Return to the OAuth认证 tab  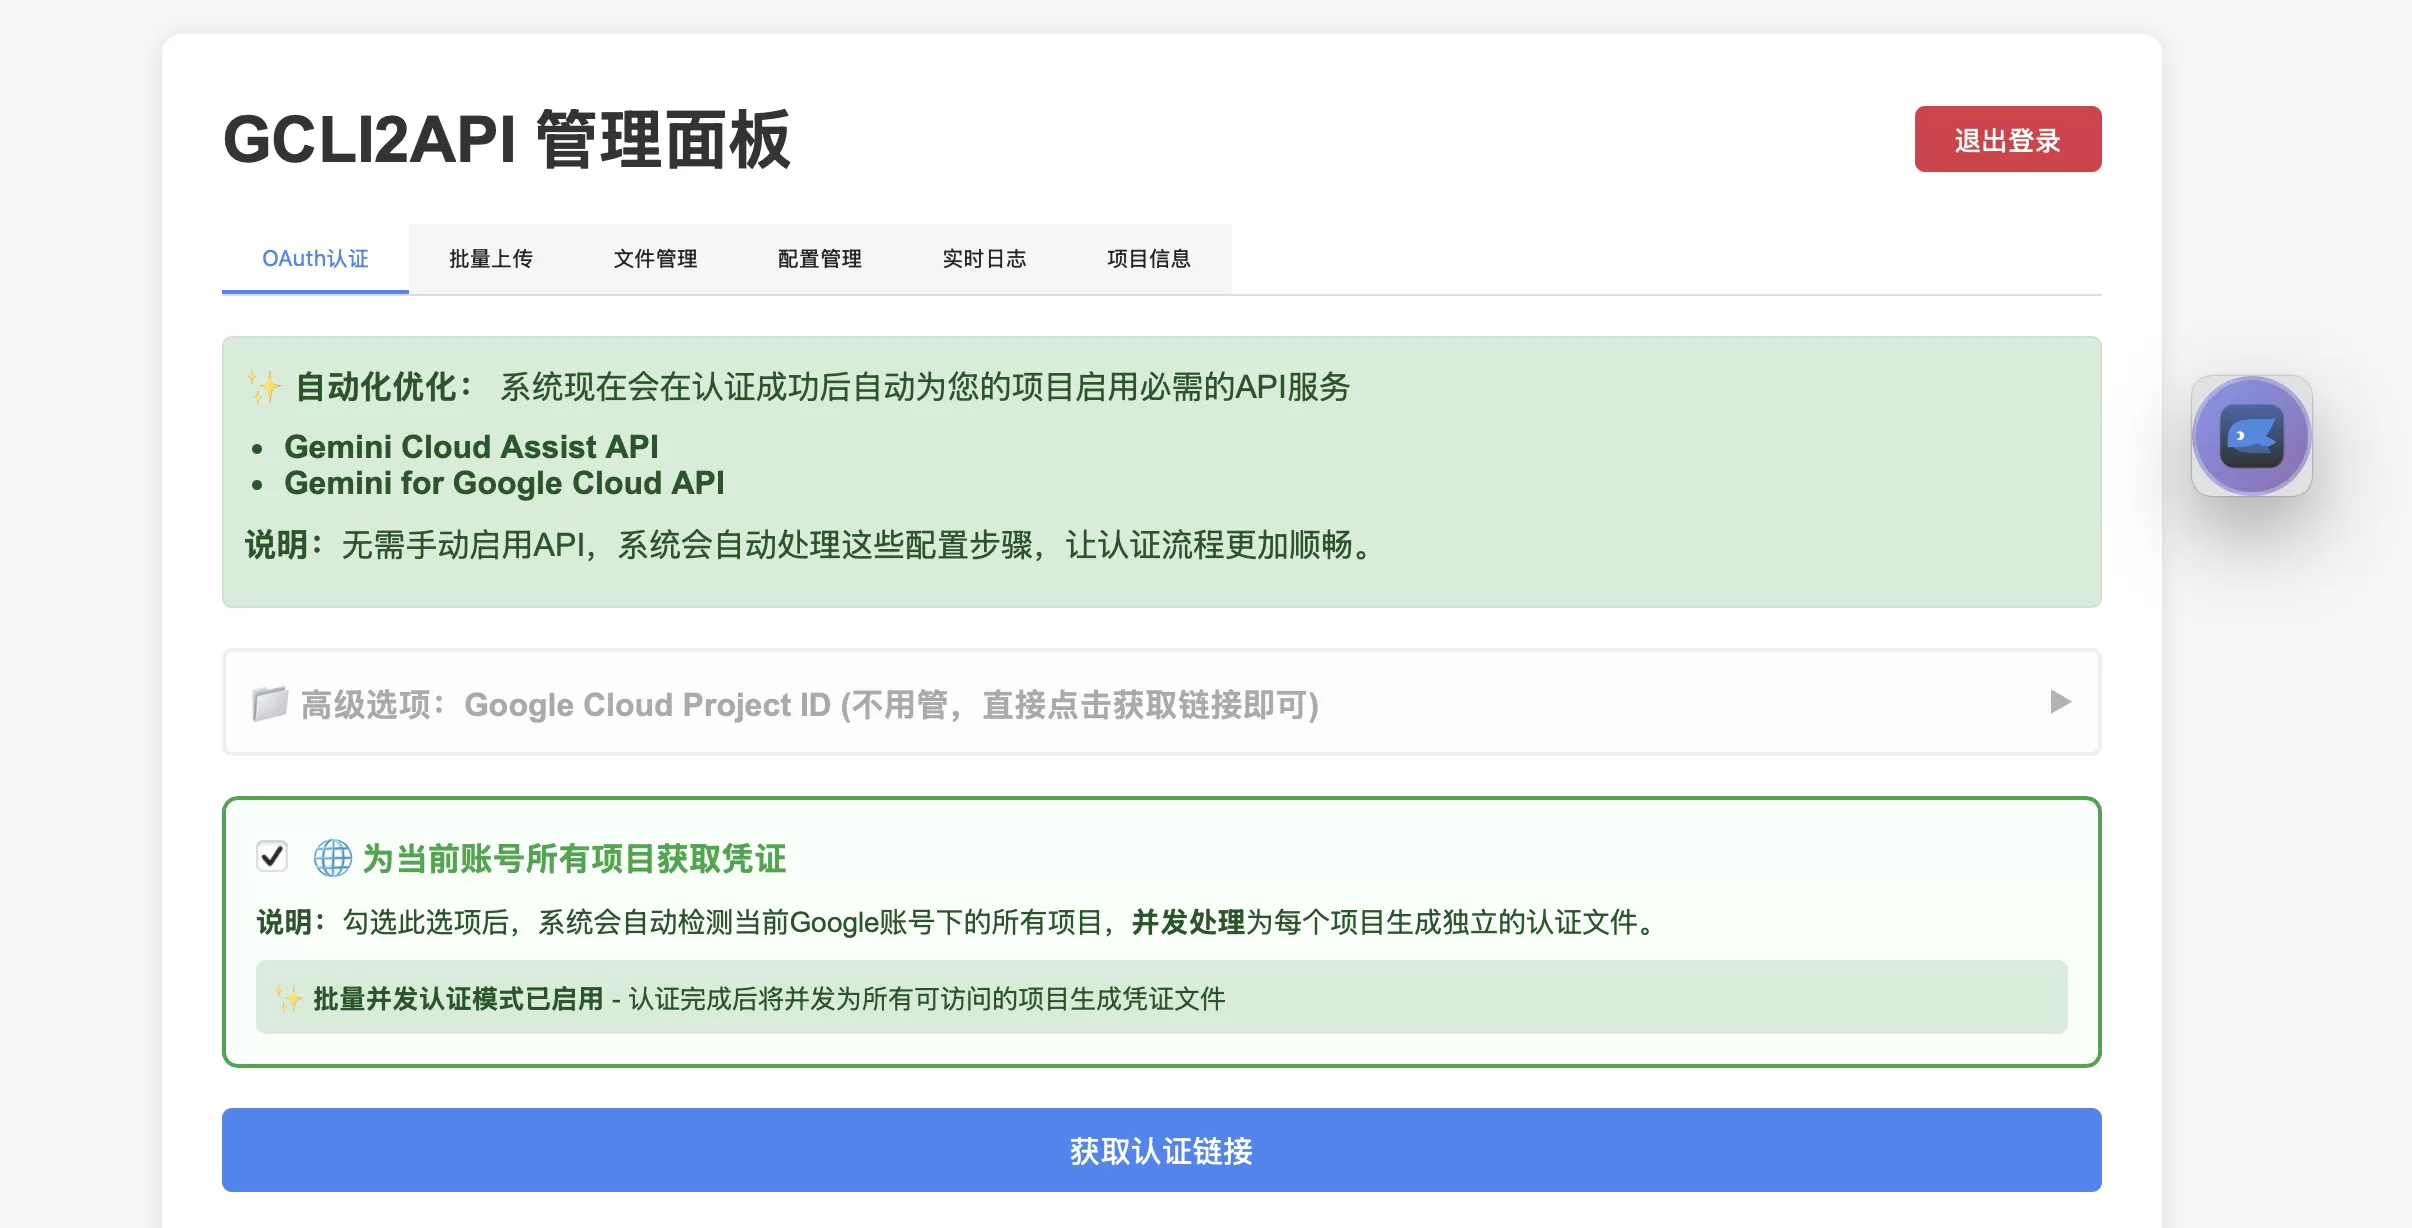point(315,259)
